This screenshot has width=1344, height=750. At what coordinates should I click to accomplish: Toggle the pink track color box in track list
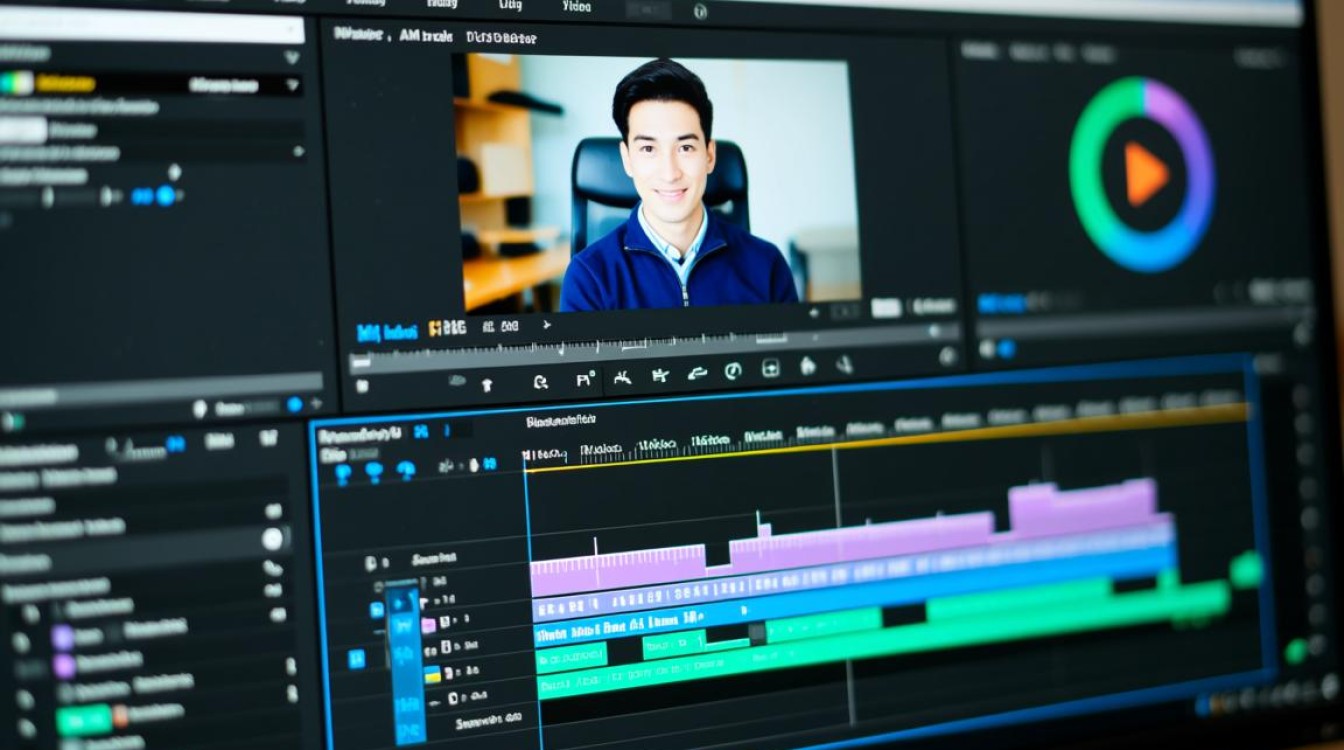(x=428, y=625)
